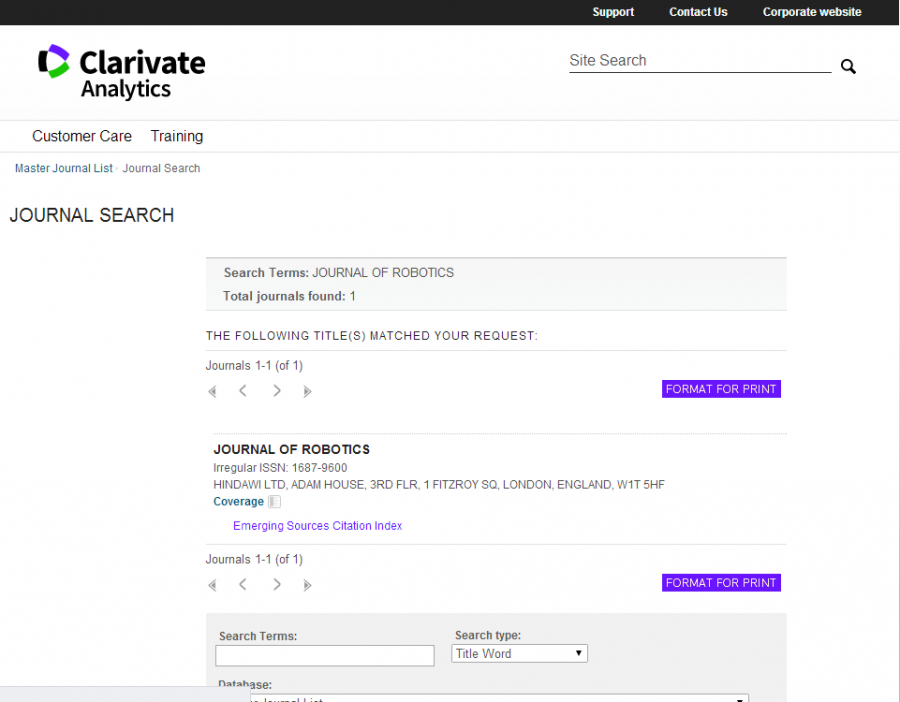Go to previous page in top pager
This screenshot has height=702, width=900.
pyautogui.click(x=243, y=391)
